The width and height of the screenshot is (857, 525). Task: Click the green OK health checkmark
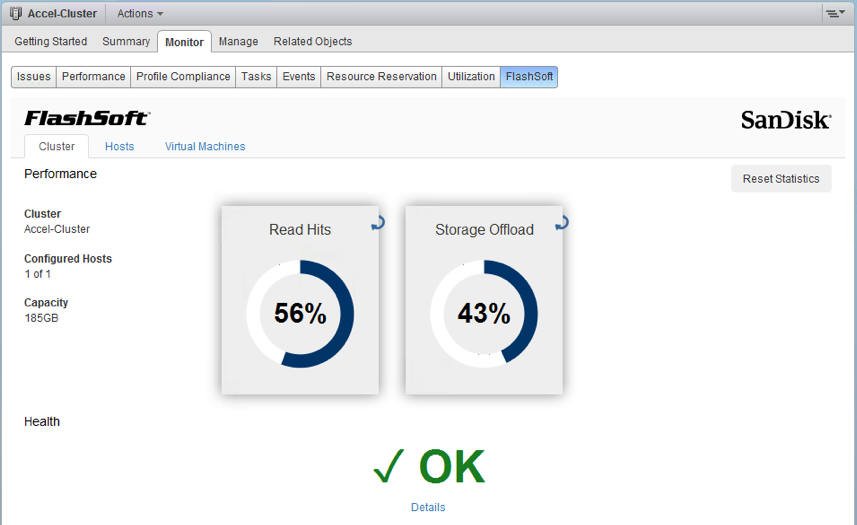click(x=387, y=466)
